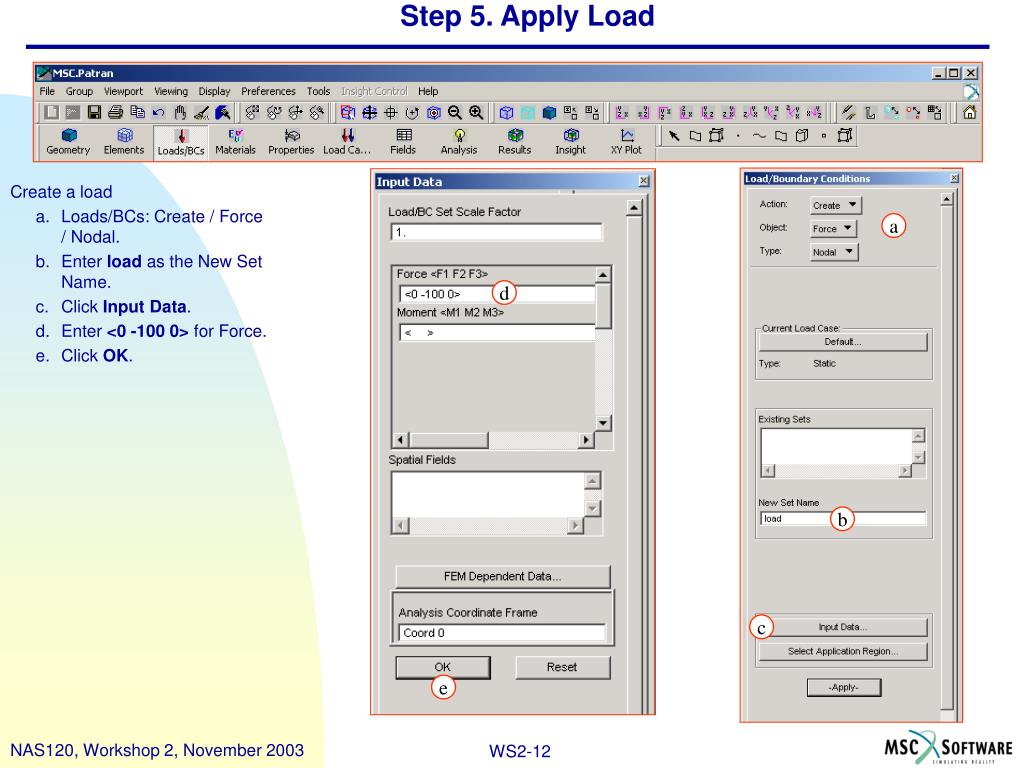Click the Default load case button
This screenshot has width=1024, height=768.
pos(842,342)
